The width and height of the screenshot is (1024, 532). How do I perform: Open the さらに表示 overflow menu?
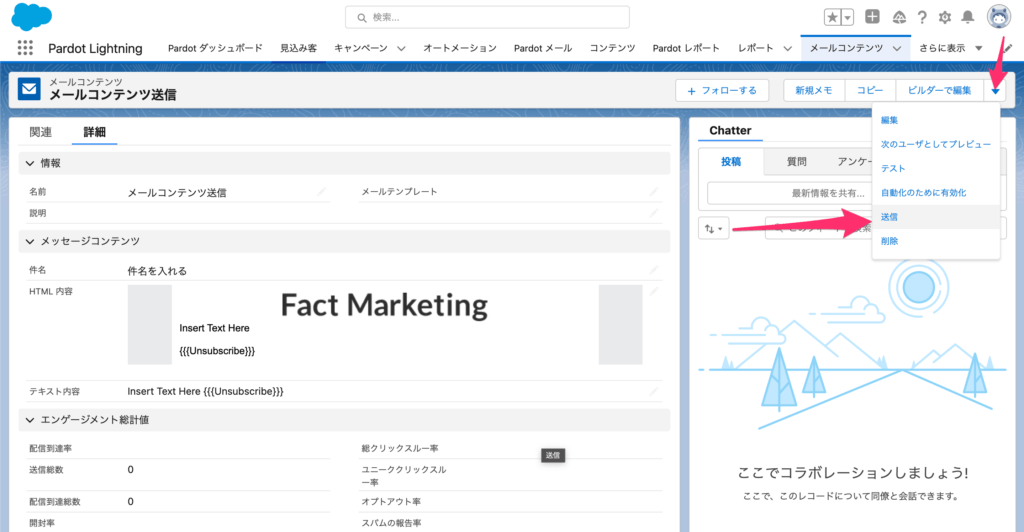(x=950, y=48)
